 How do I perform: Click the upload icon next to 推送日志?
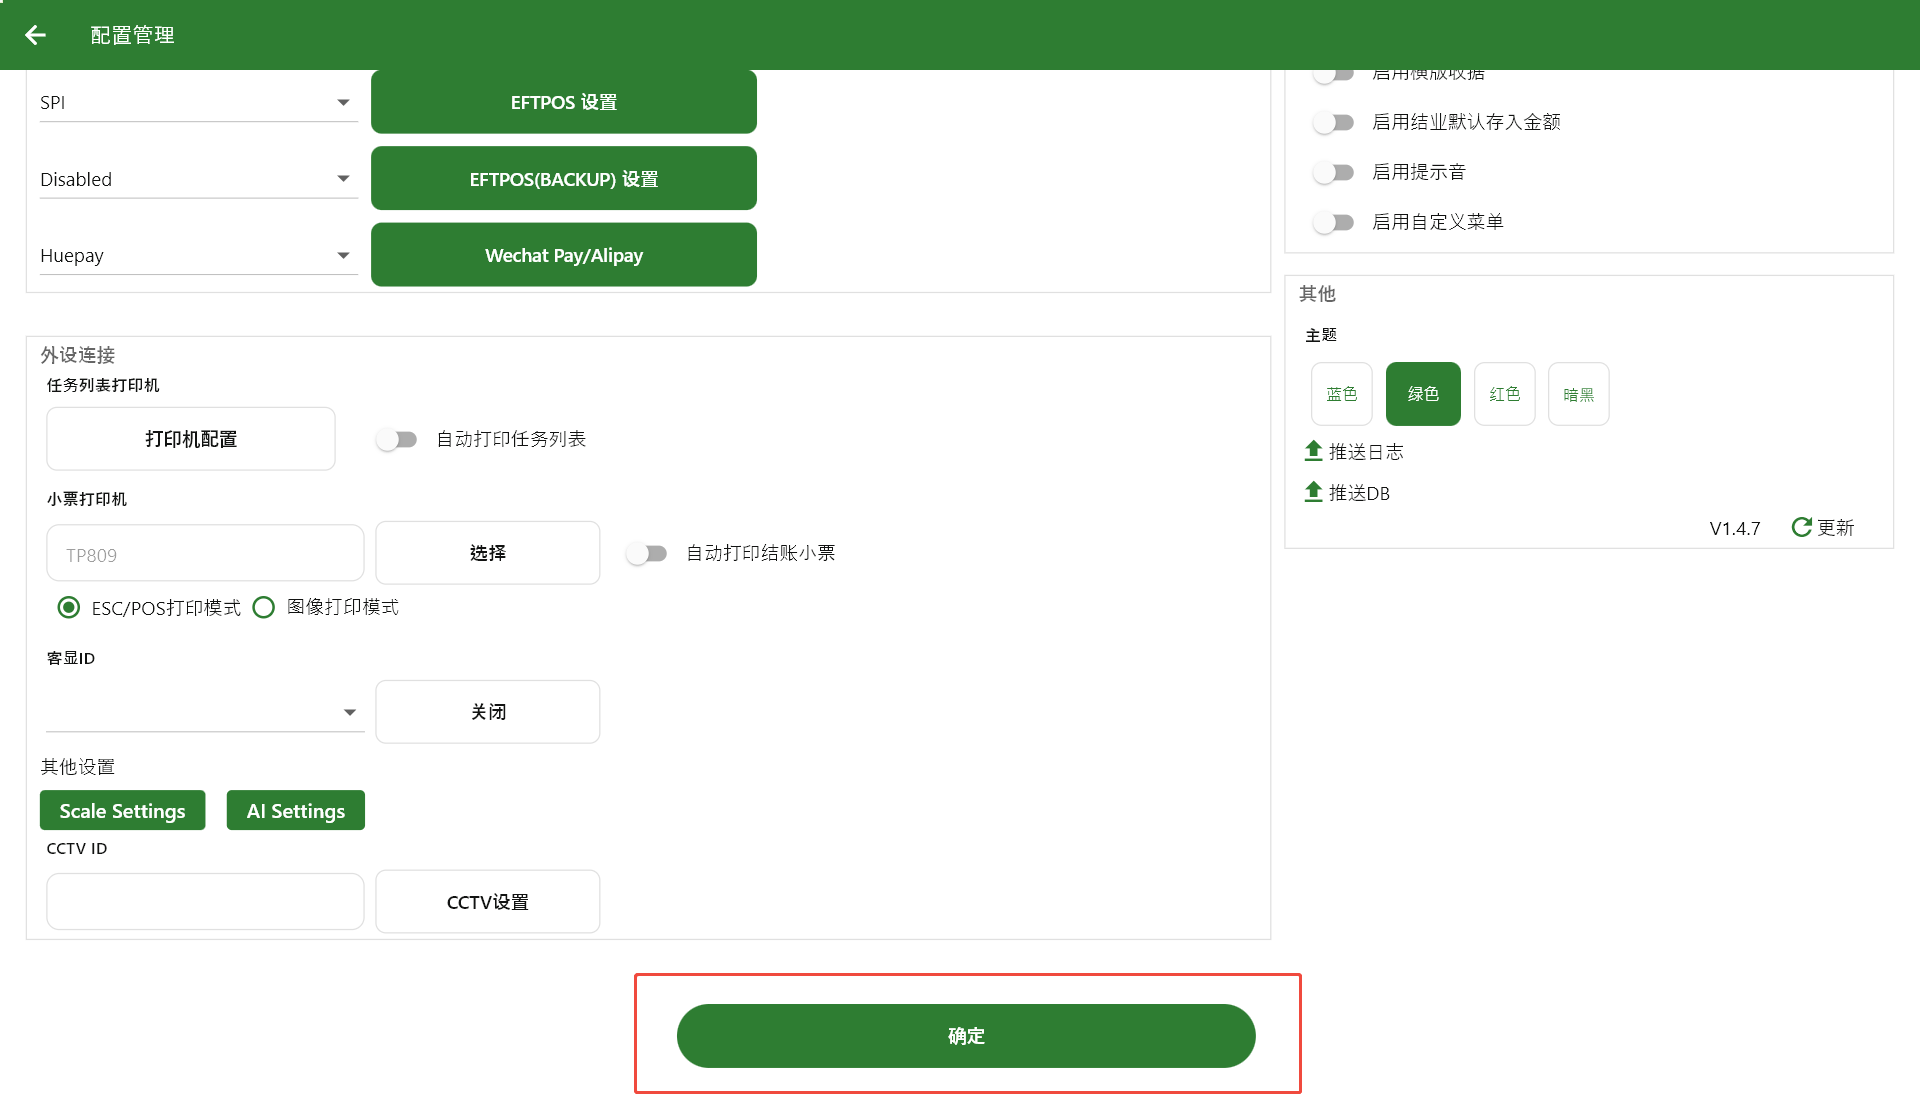[x=1314, y=451]
